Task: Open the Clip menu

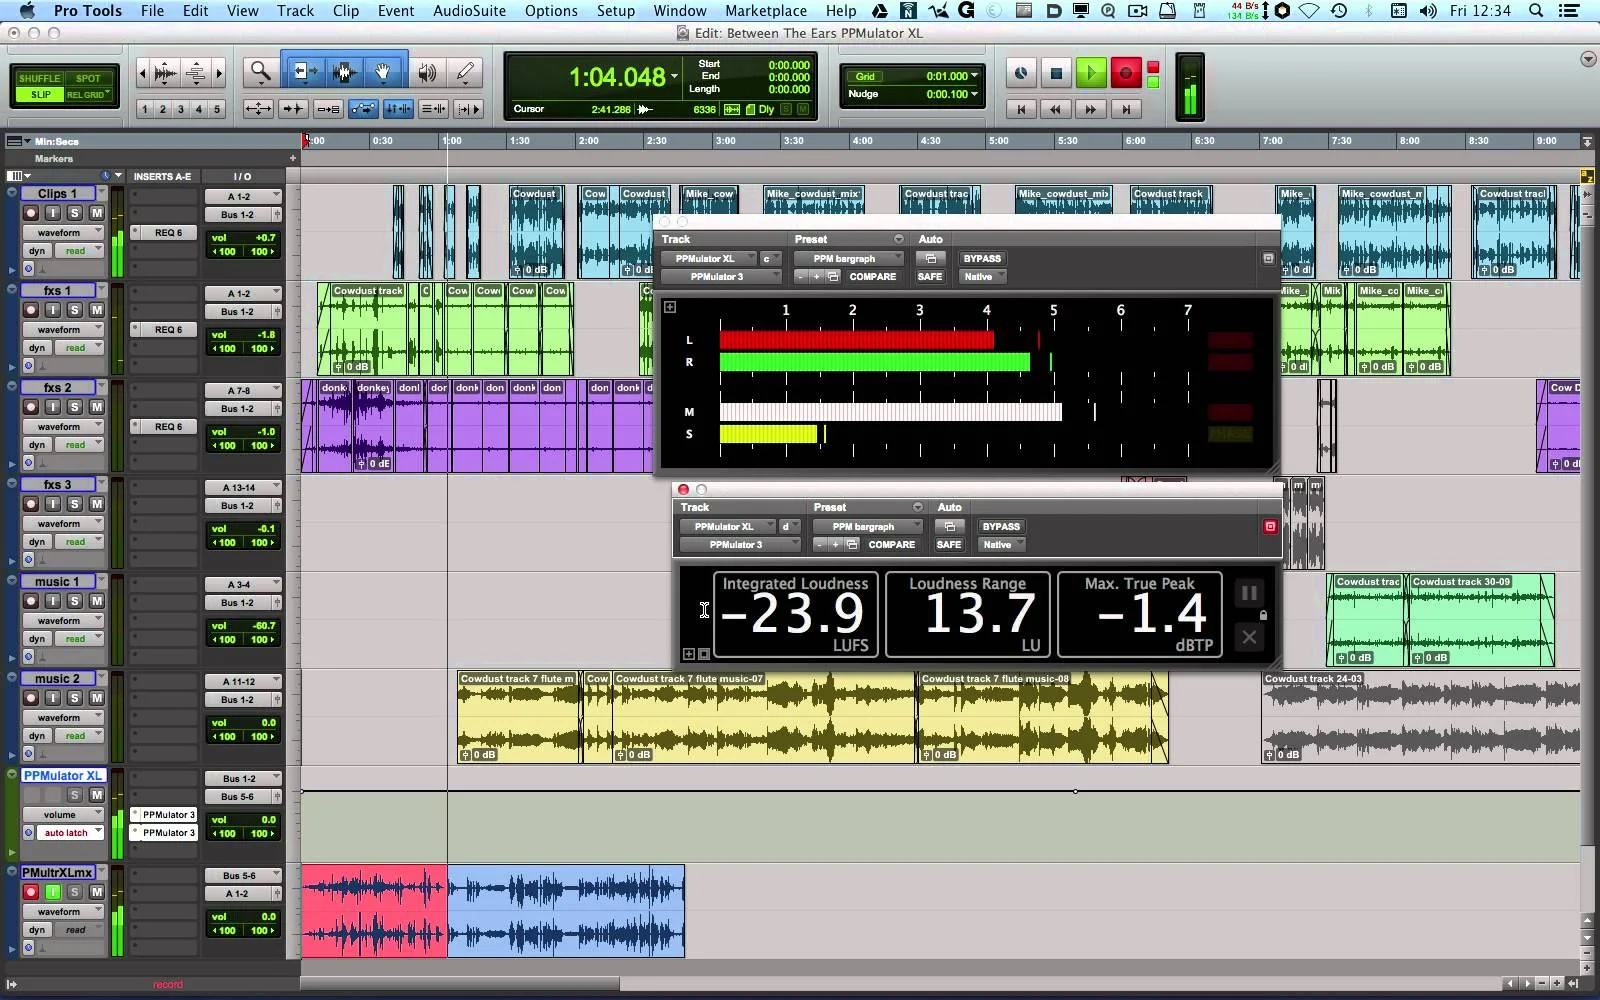Action: coord(346,11)
